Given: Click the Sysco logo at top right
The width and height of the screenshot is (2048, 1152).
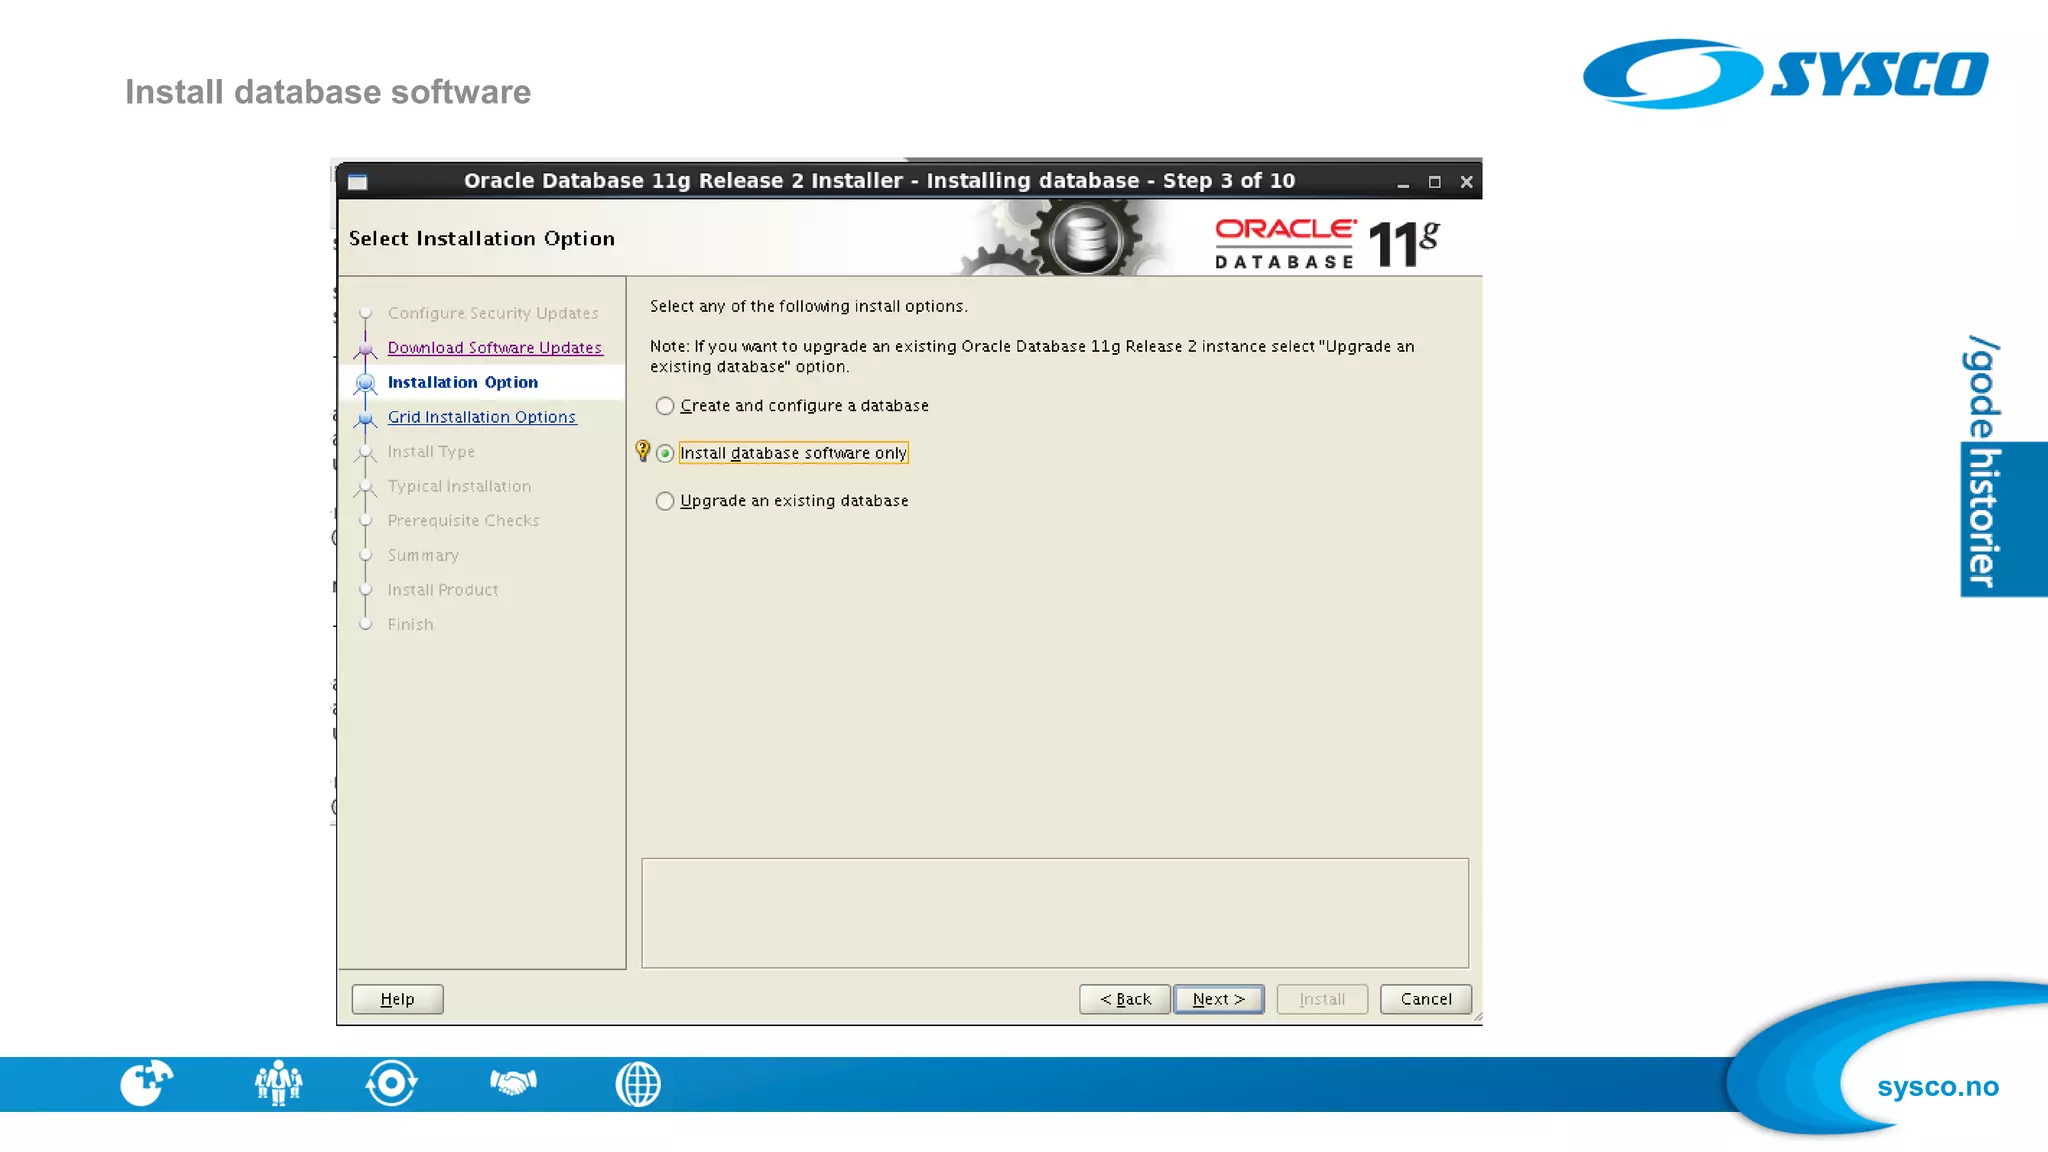Looking at the screenshot, I should point(1786,74).
